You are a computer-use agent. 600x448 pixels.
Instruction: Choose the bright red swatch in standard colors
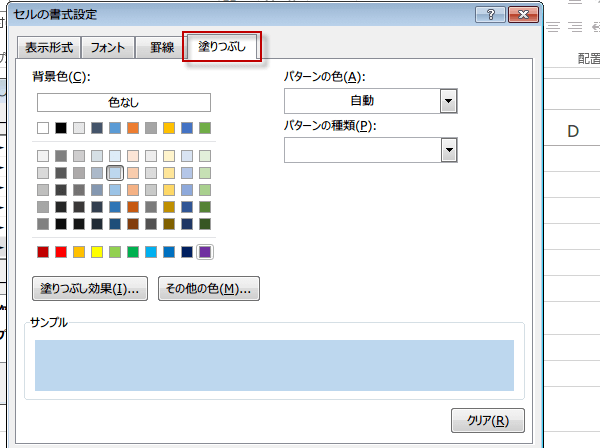tap(61, 252)
